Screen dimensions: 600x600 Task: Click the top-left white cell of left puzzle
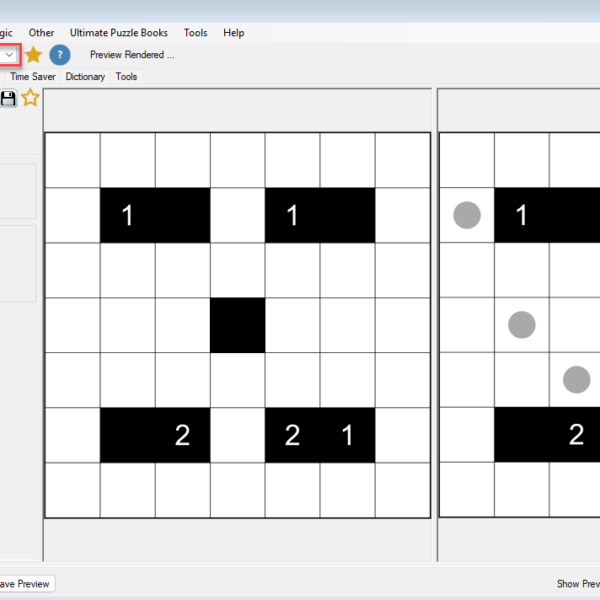click(x=72, y=160)
